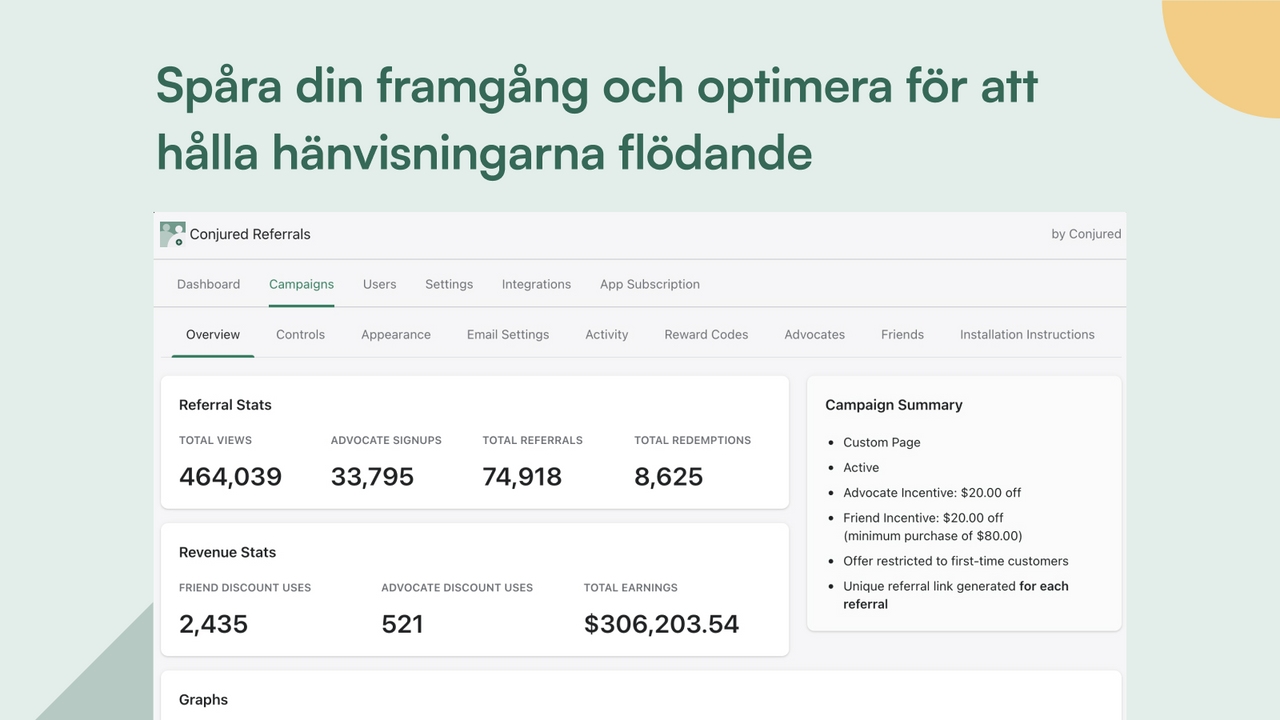Click the Graphs section heading

click(203, 700)
